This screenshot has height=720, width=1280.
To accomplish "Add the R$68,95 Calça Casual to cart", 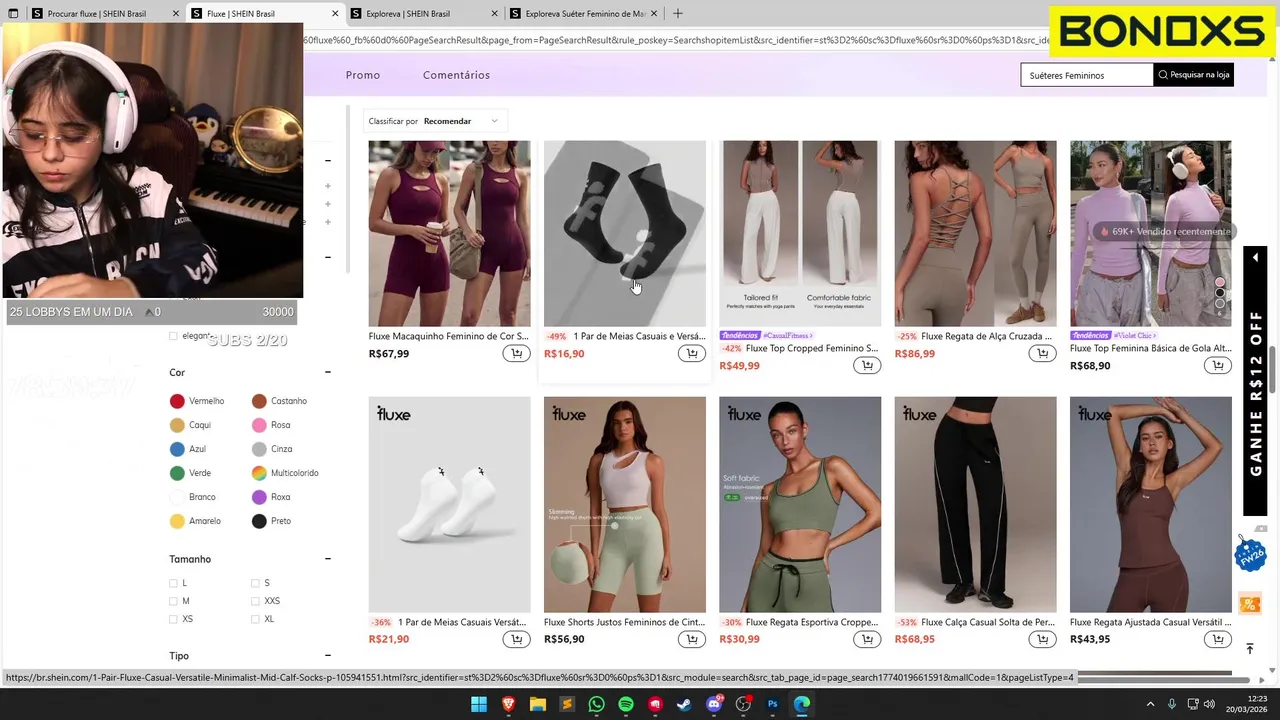I will pos(1042,640).
